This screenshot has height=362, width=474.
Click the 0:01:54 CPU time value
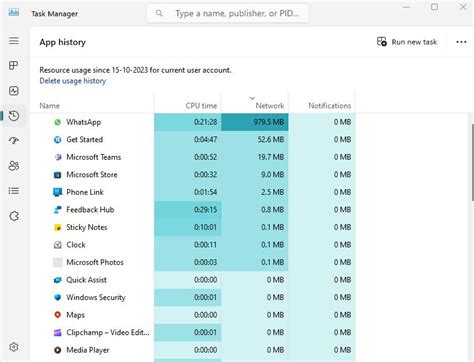[205, 192]
